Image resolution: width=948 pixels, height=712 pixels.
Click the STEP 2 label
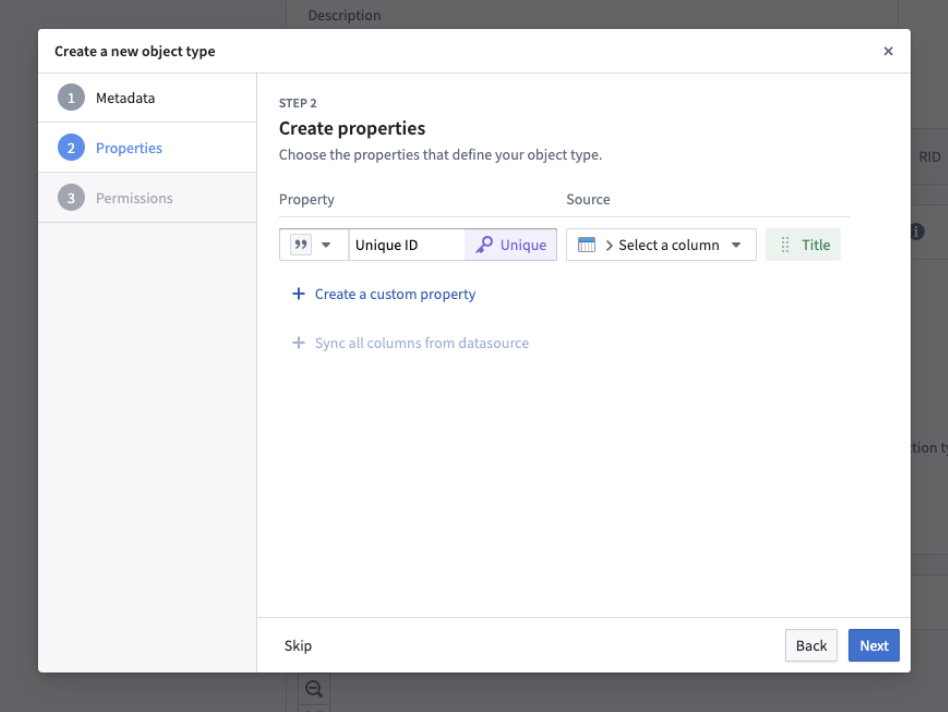(x=297, y=103)
